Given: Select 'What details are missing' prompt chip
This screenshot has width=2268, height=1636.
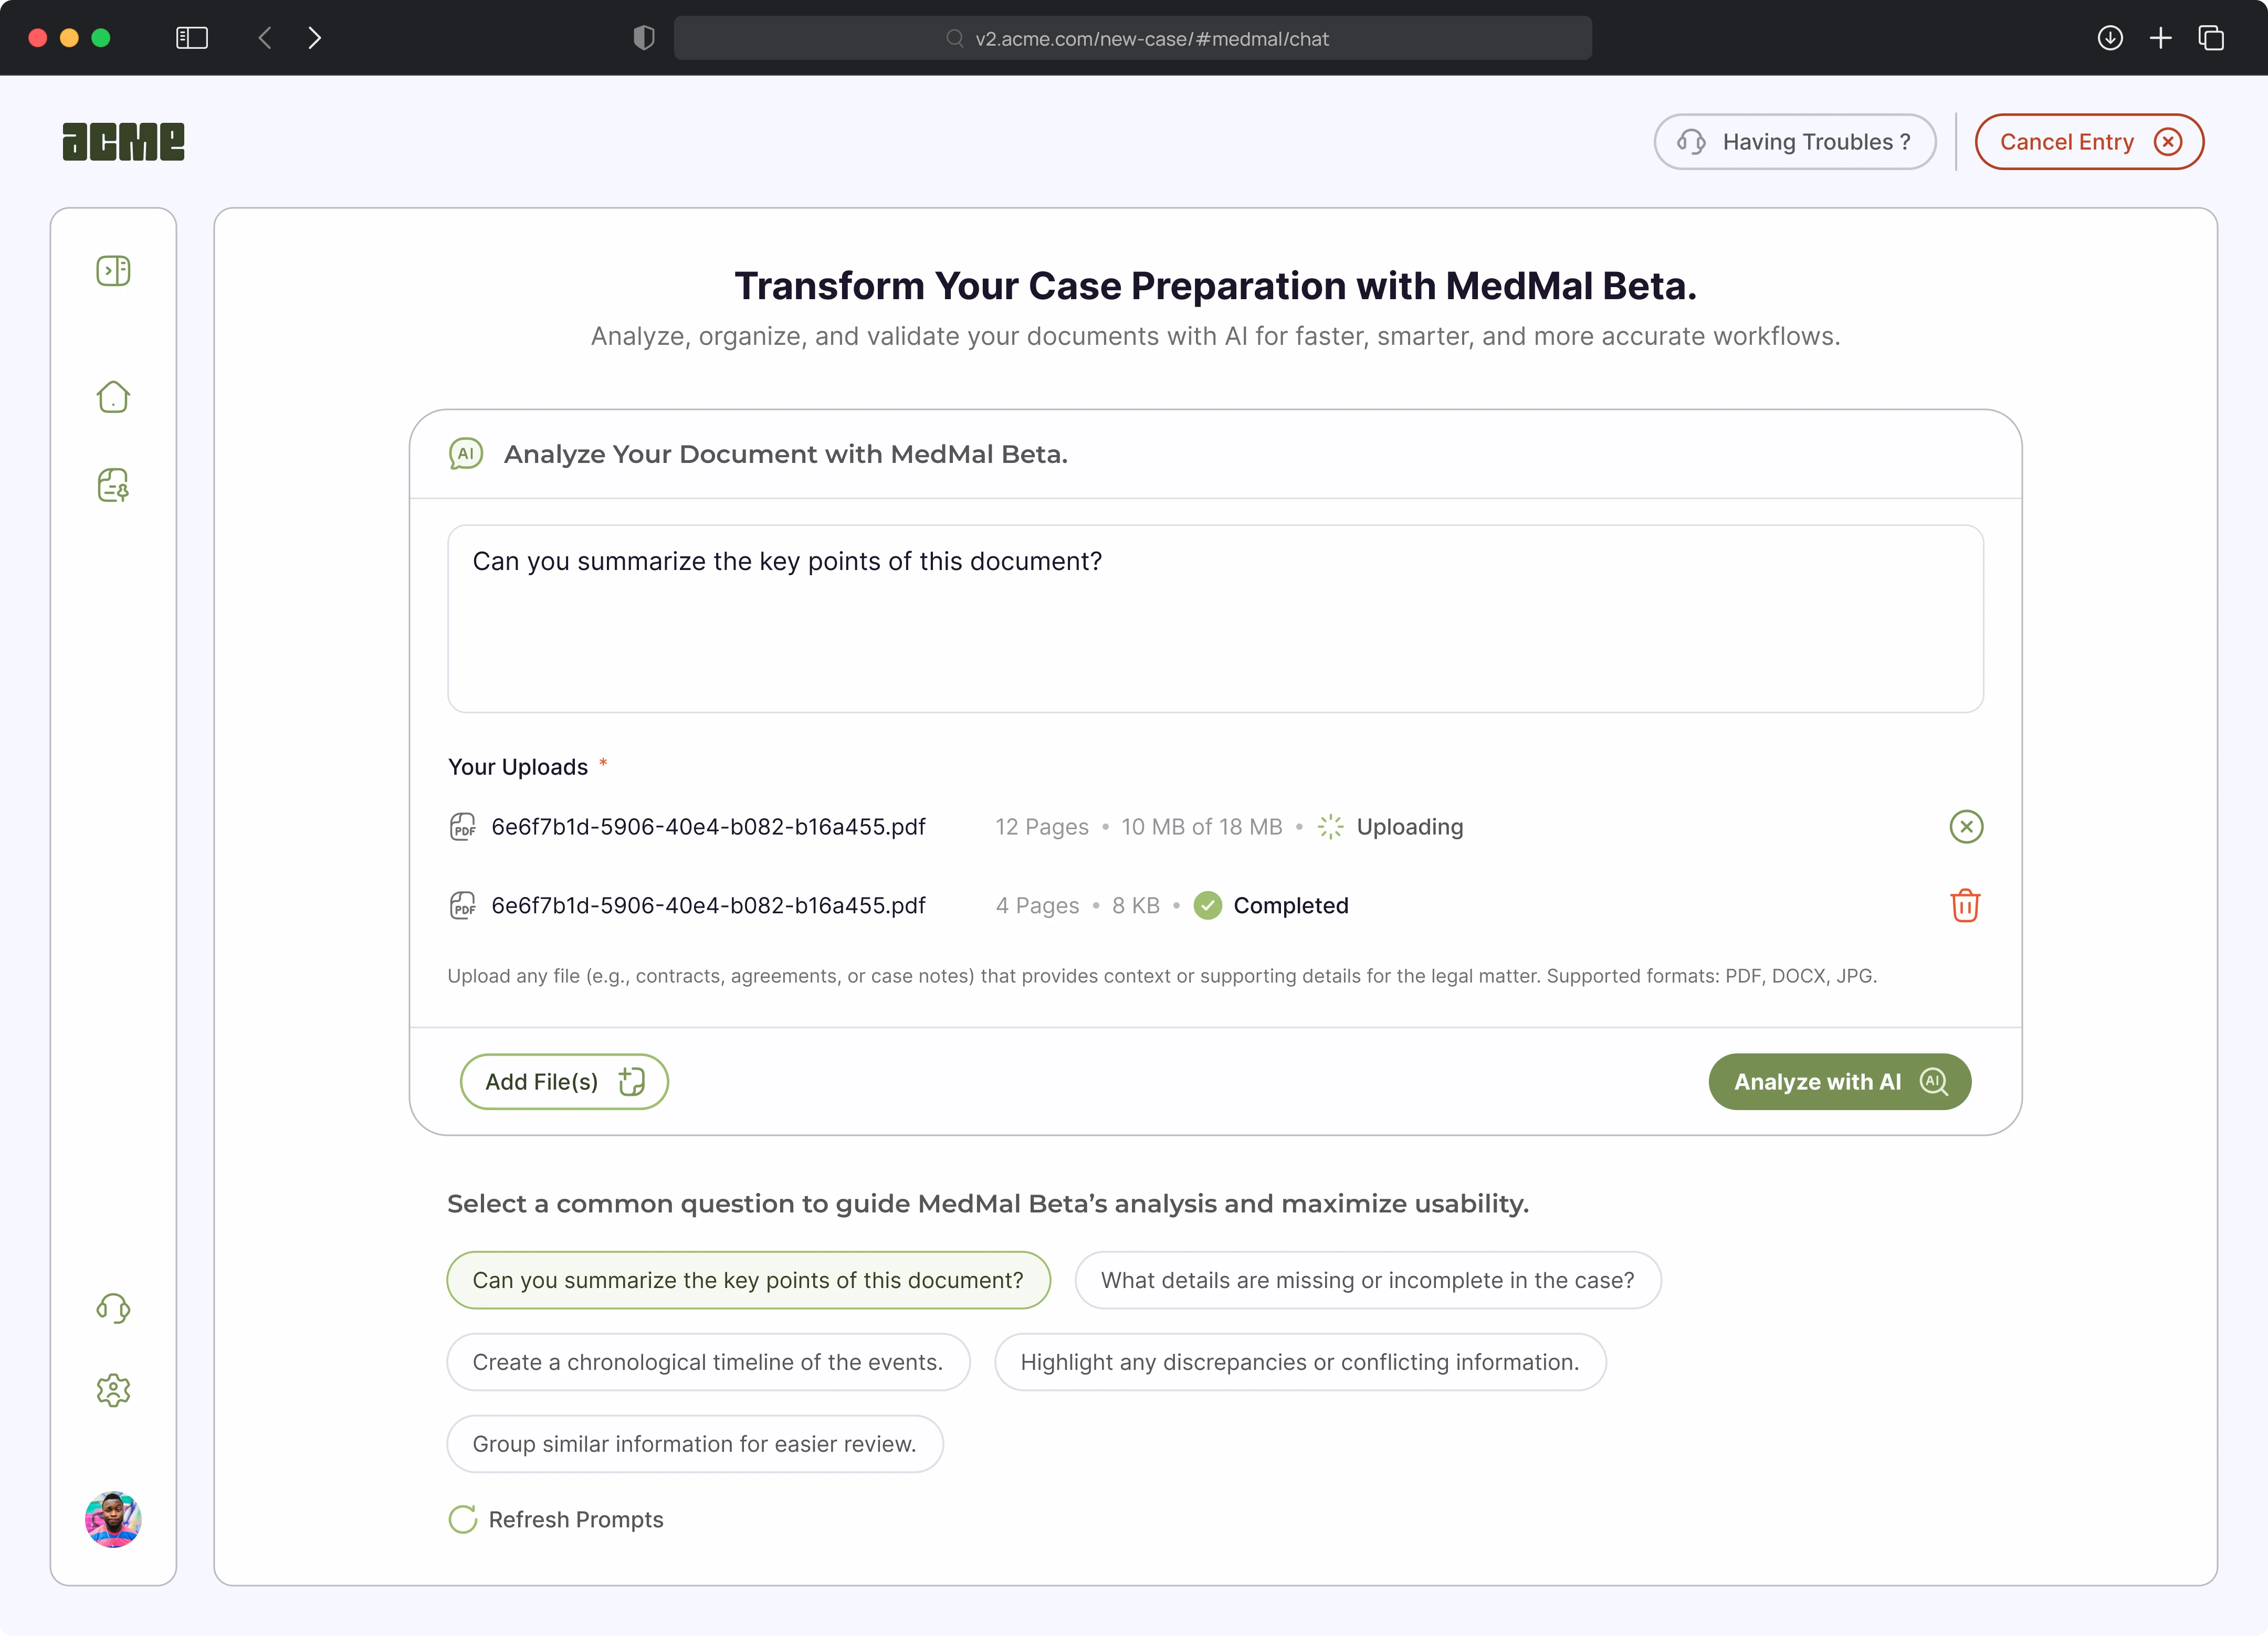Looking at the screenshot, I should 1367,1280.
